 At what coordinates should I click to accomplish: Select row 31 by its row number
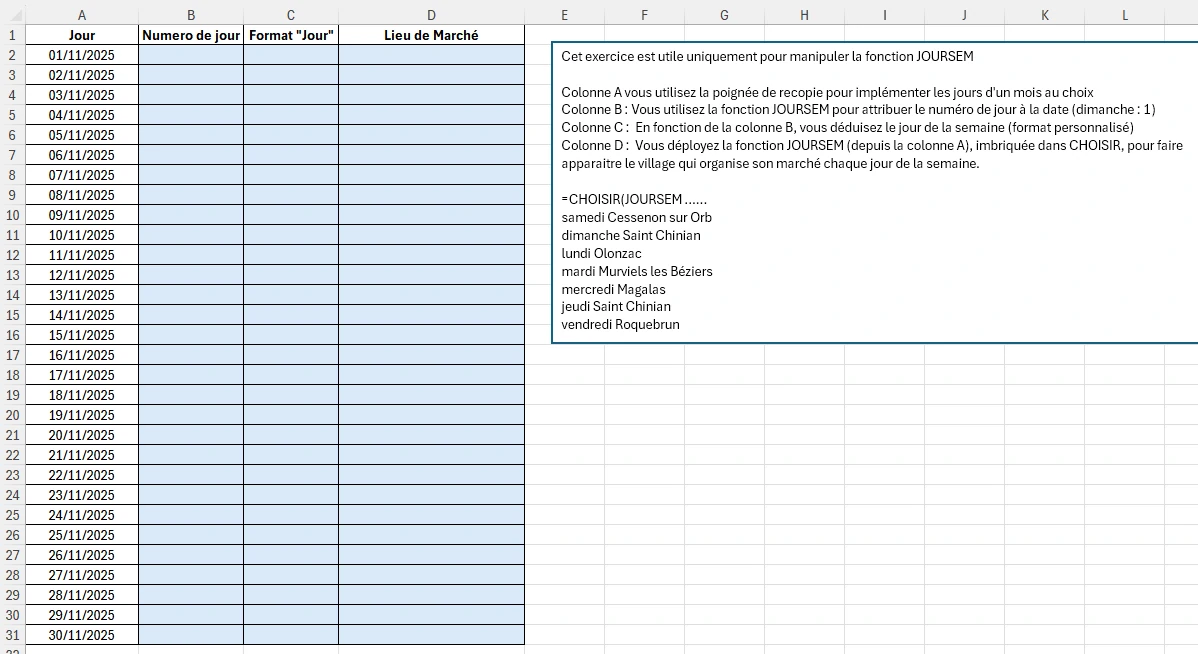[x=12, y=635]
